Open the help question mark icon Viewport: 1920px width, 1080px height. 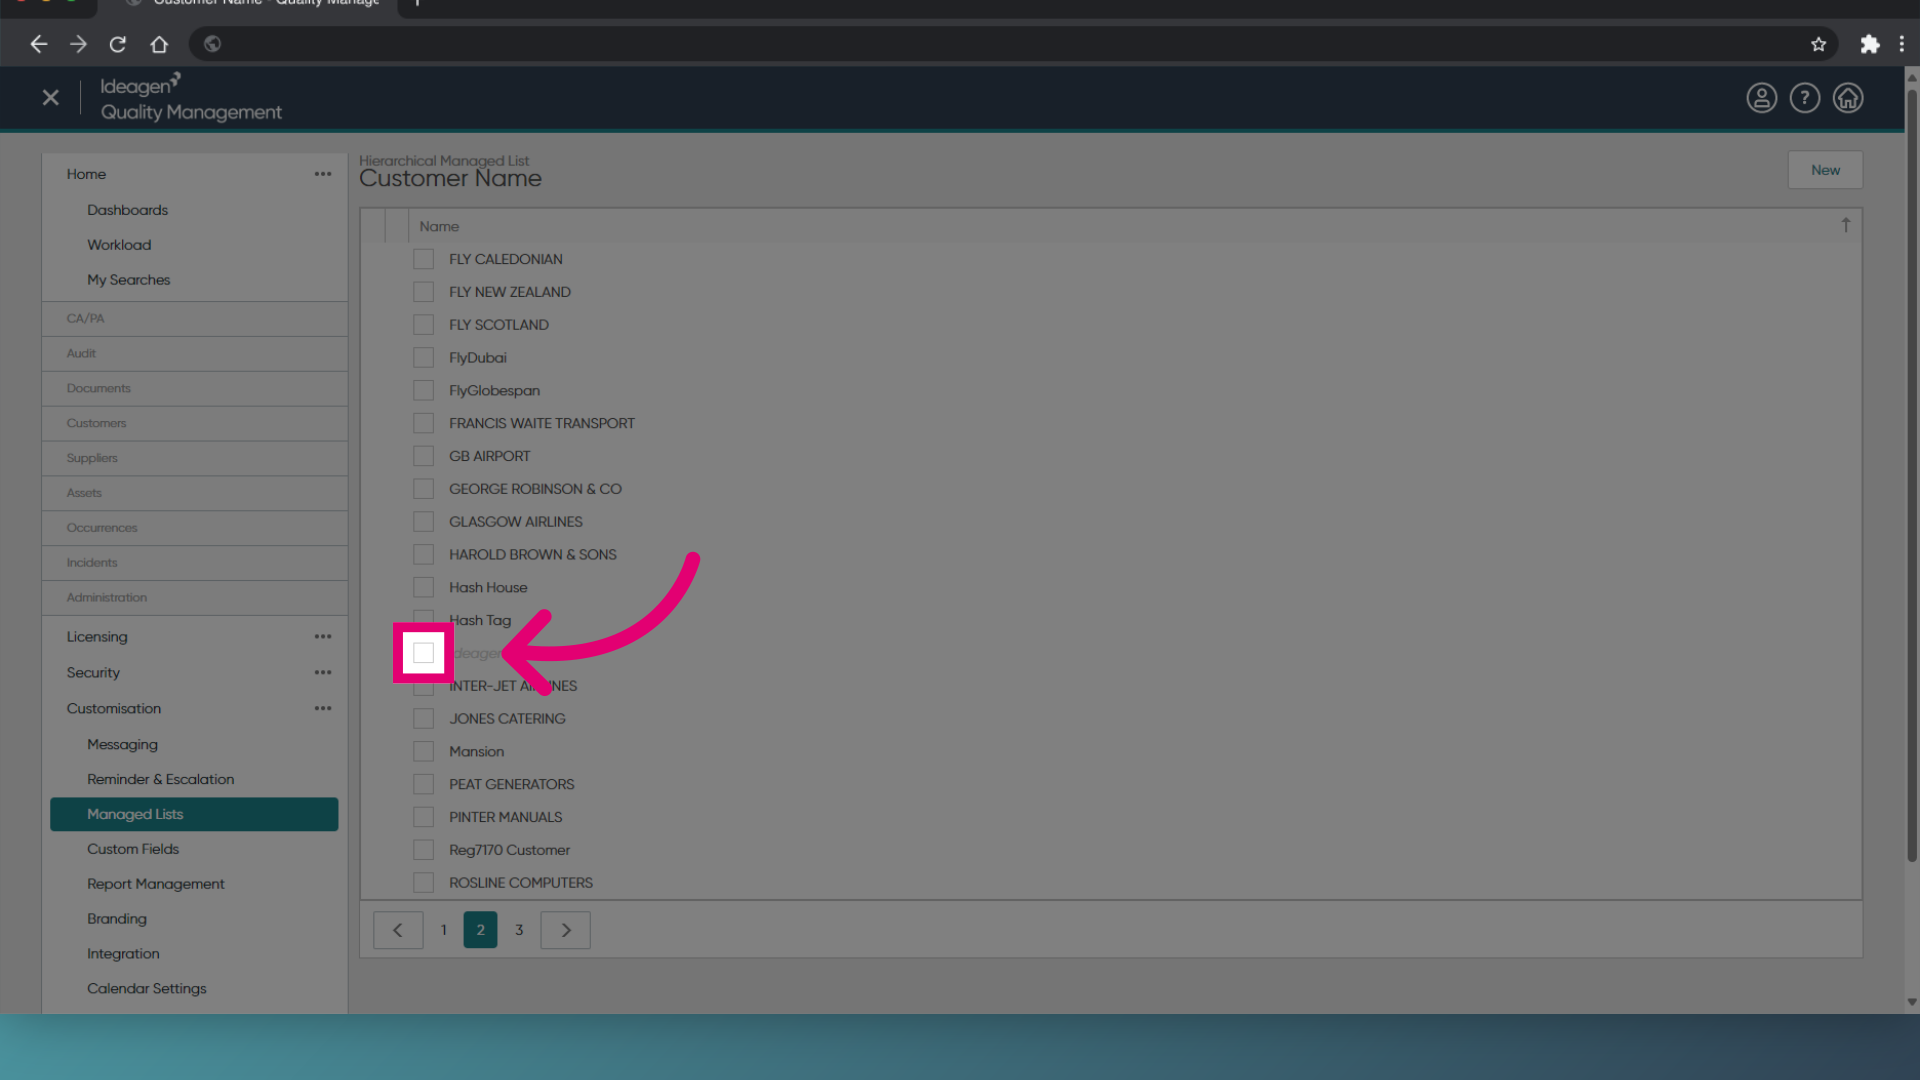1804,98
